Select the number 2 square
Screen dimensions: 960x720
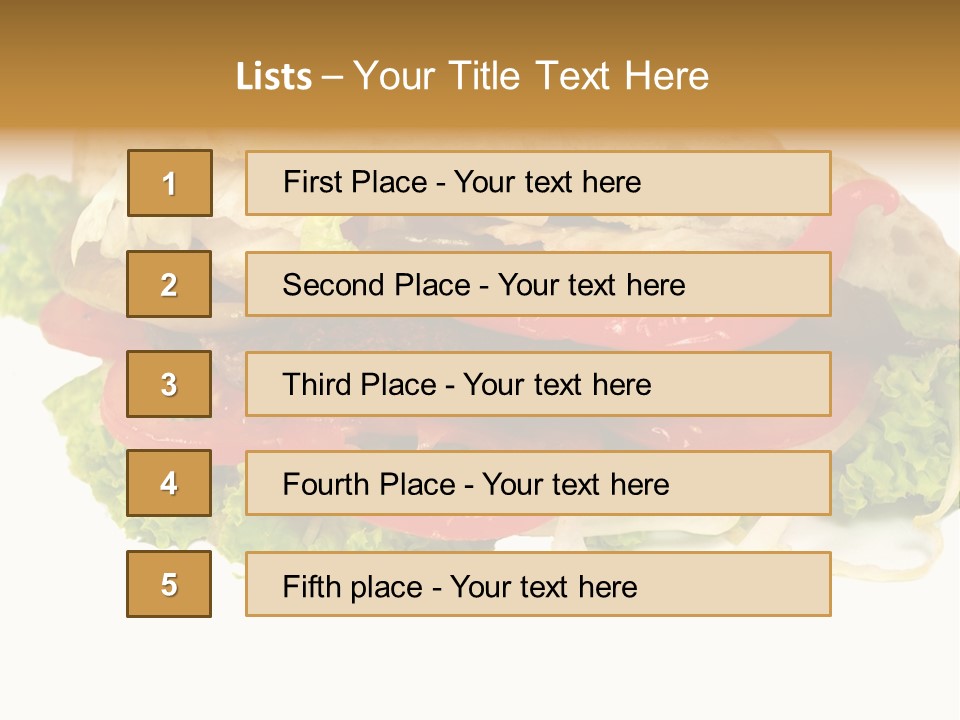coord(170,284)
